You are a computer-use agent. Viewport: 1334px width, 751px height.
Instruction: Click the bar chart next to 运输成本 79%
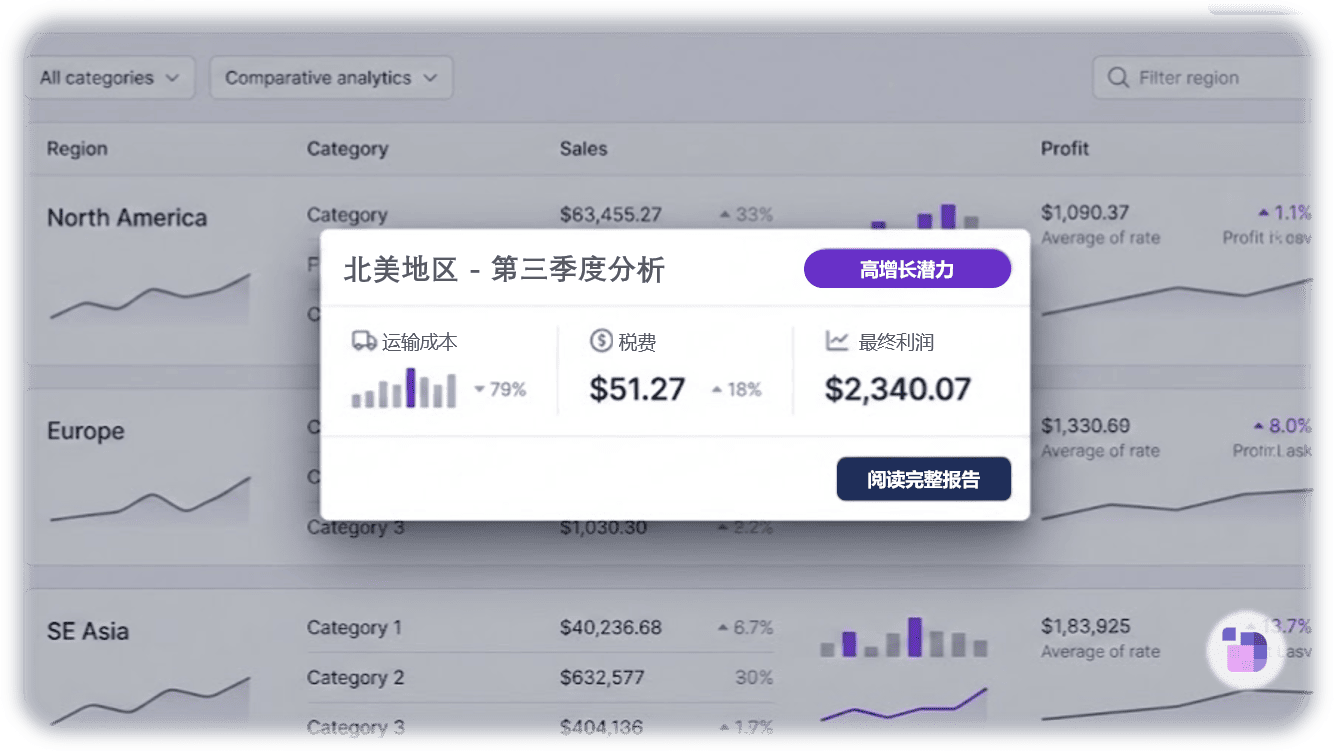[405, 390]
